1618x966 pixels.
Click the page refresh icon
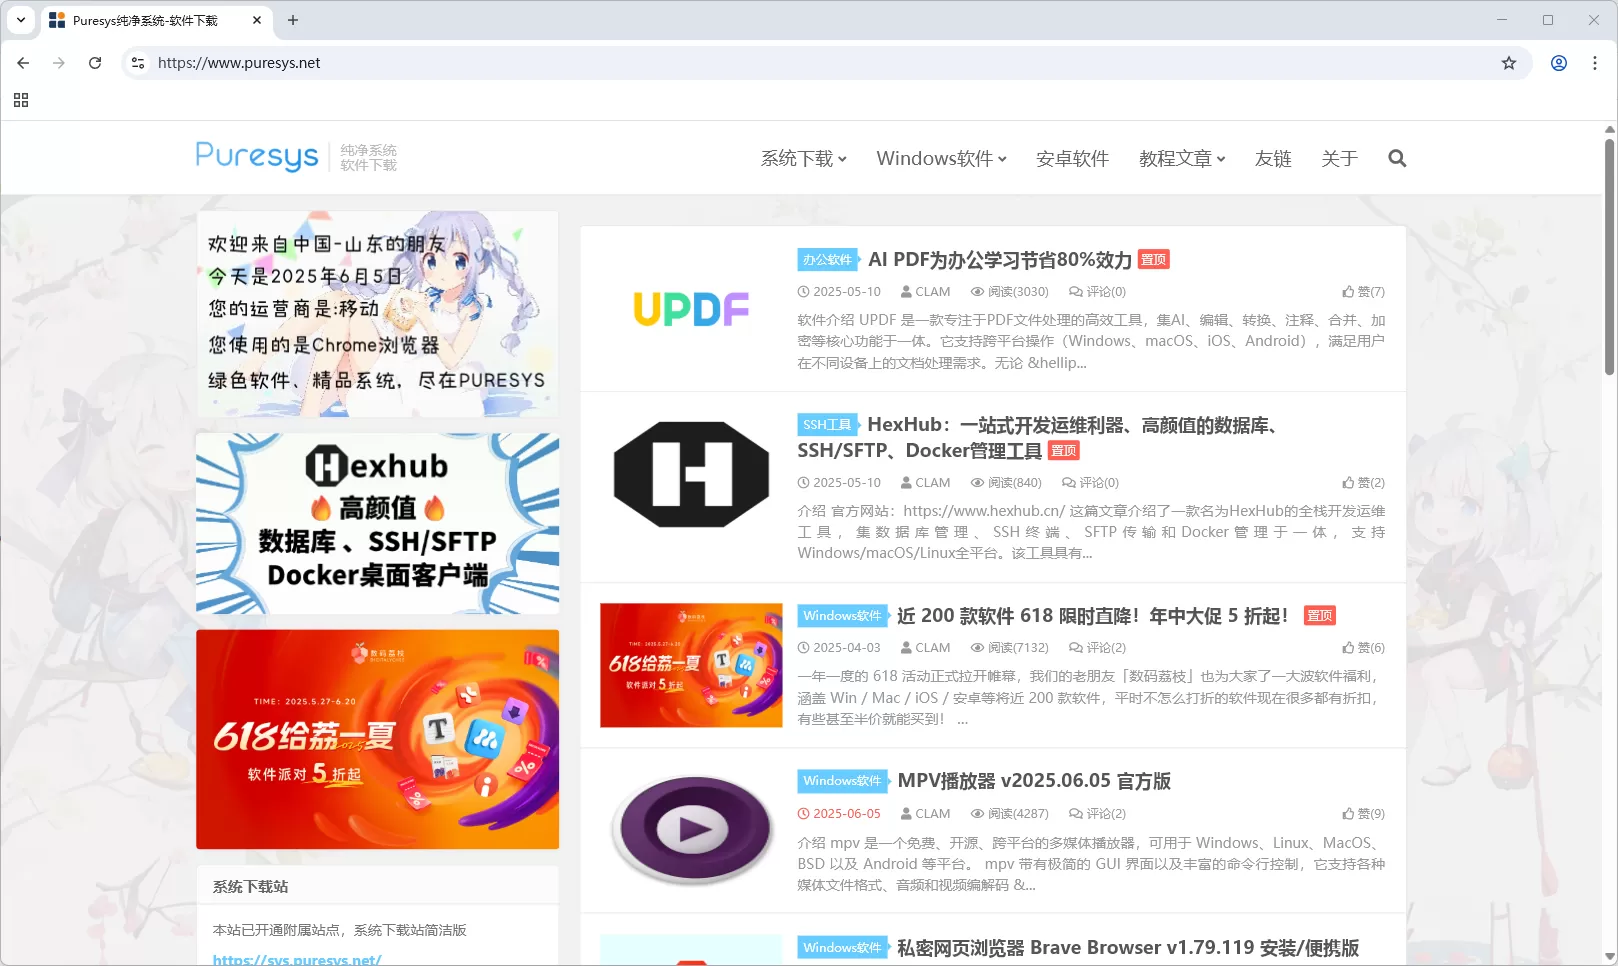(x=95, y=62)
